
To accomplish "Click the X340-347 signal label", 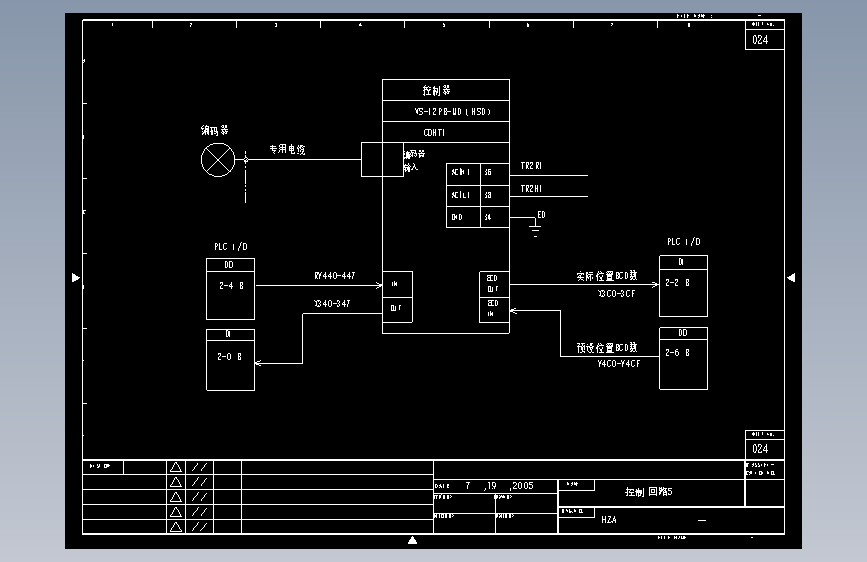I will 332,304.
